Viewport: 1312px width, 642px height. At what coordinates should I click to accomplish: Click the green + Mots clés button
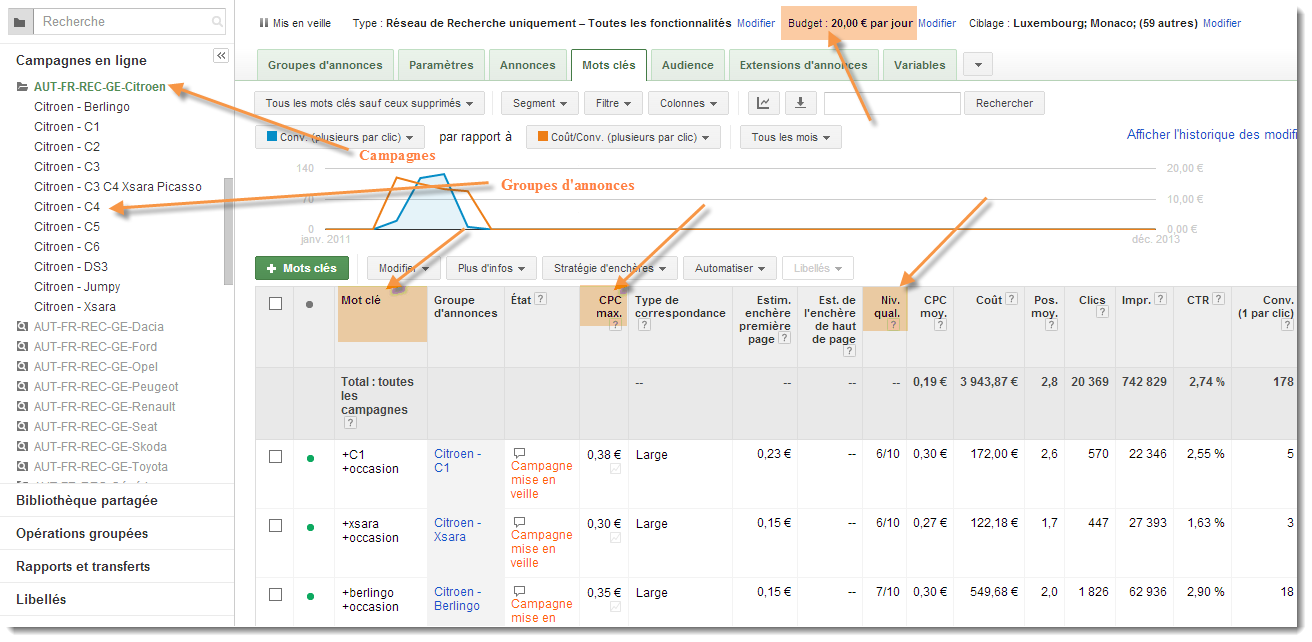tap(302, 268)
